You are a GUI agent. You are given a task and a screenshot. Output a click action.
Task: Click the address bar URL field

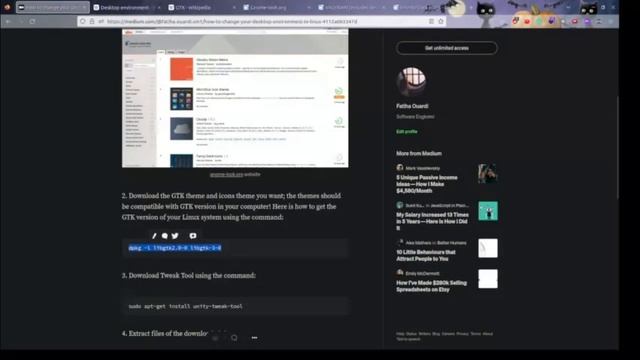(x=261, y=21)
